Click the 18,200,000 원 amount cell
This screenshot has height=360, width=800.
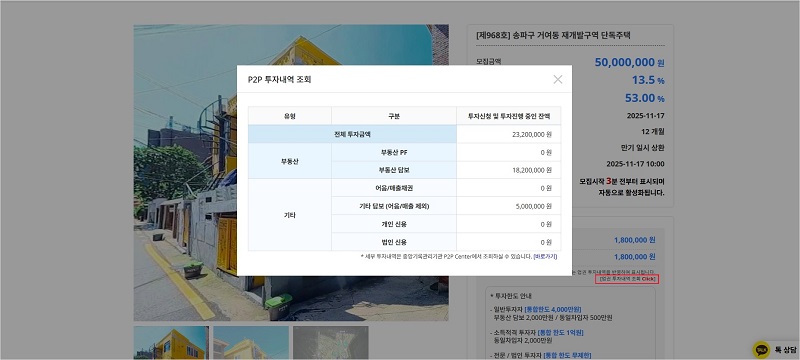(x=532, y=170)
